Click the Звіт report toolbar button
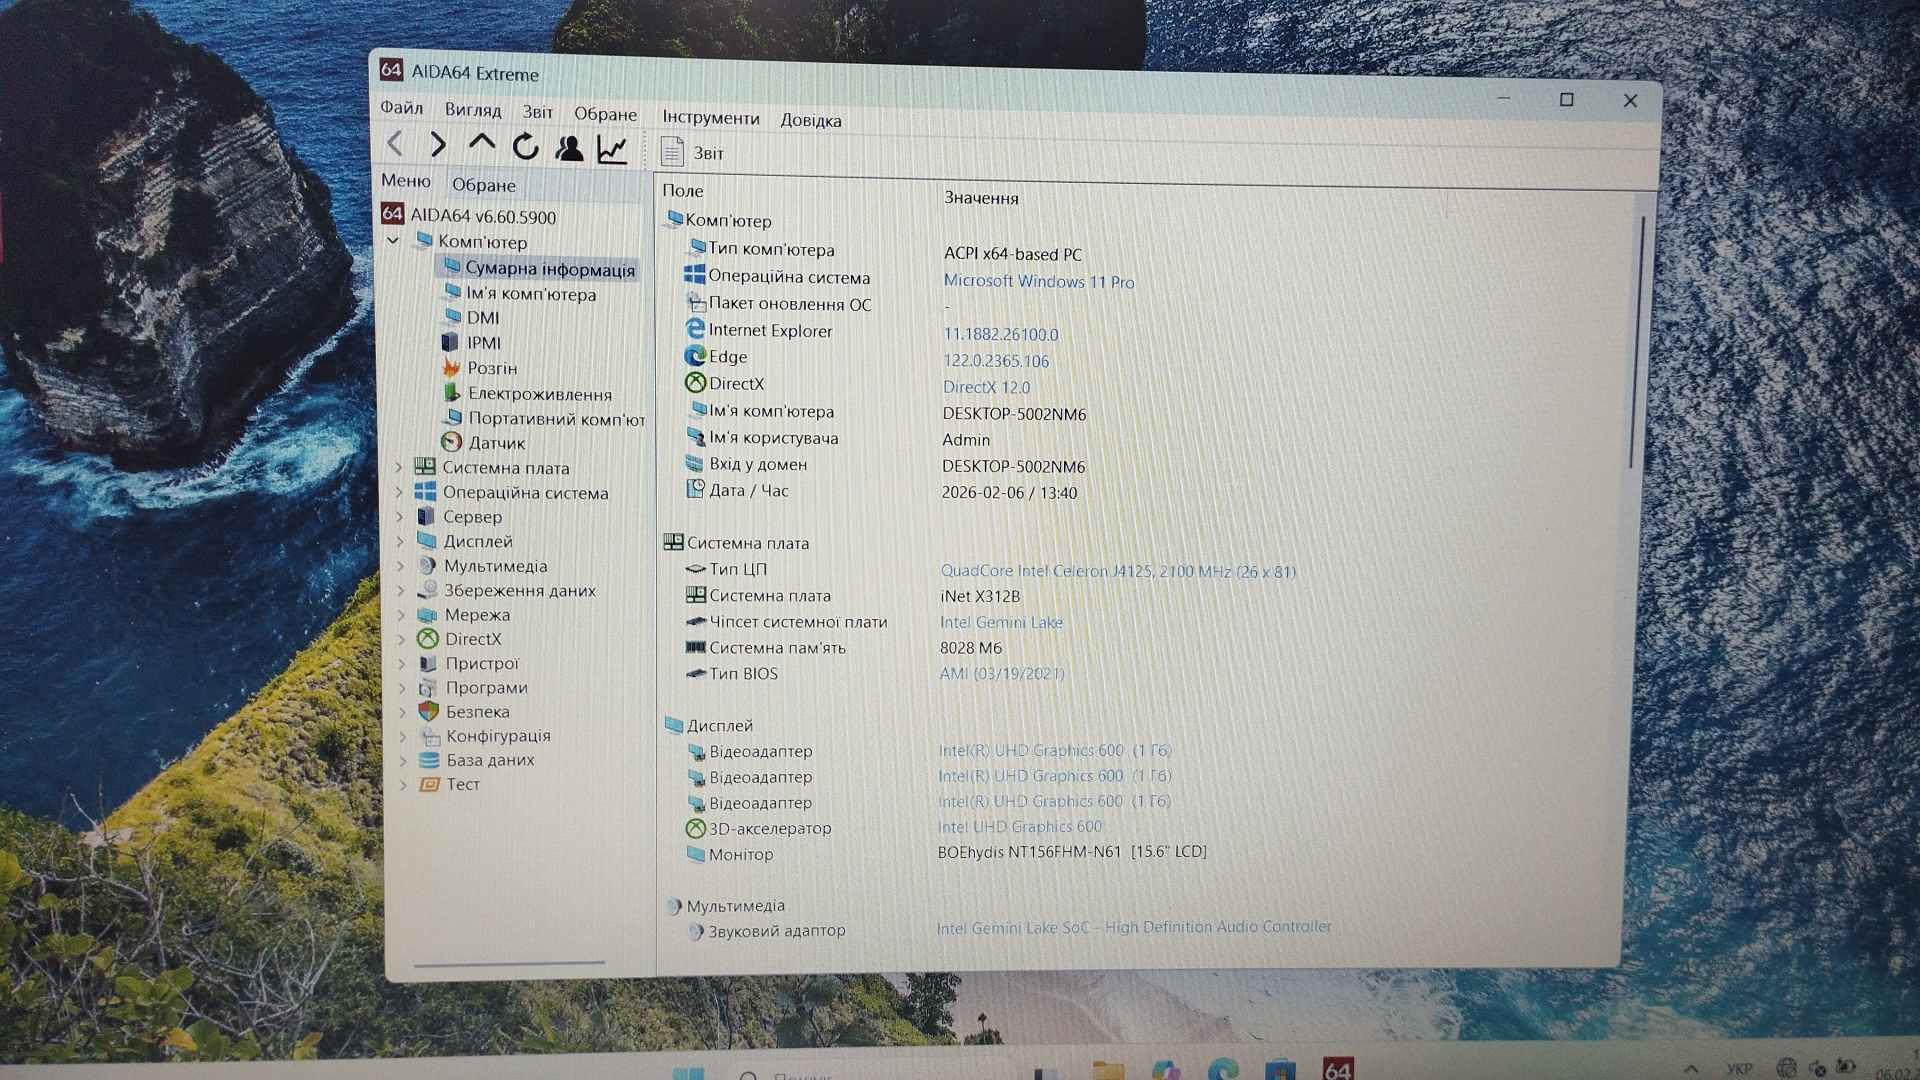 pos(693,153)
